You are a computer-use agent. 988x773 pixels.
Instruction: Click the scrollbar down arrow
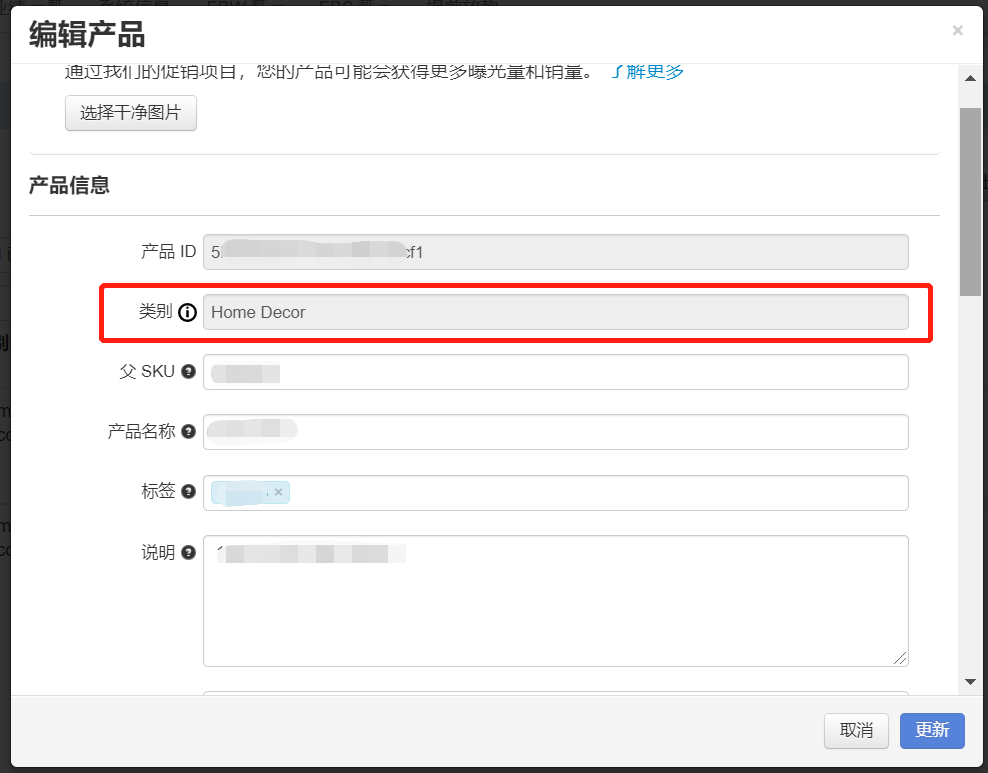click(x=971, y=680)
